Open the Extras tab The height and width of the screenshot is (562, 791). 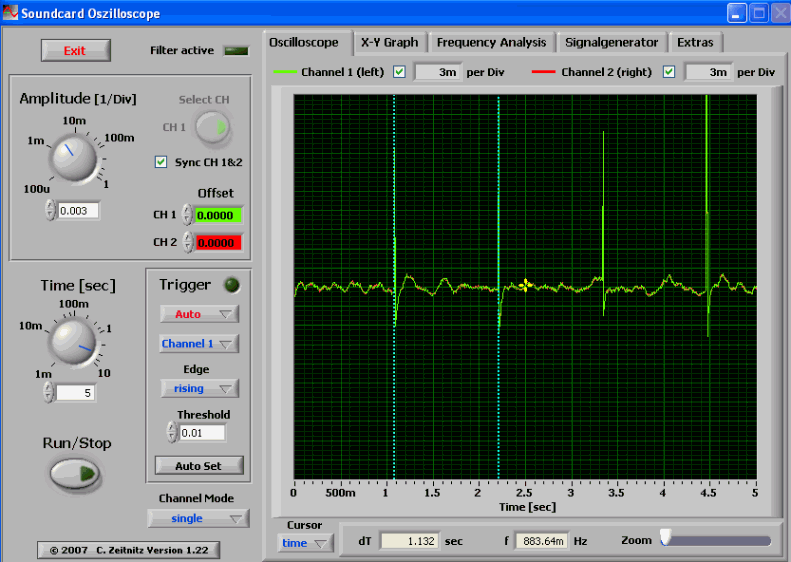695,42
